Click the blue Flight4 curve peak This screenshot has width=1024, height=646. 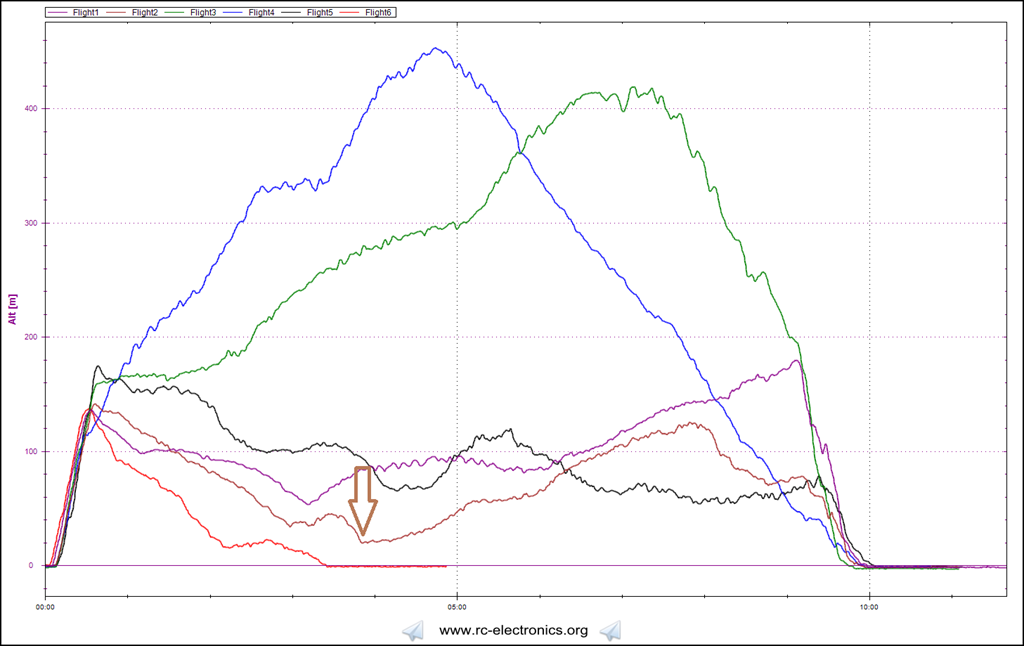click(435, 48)
